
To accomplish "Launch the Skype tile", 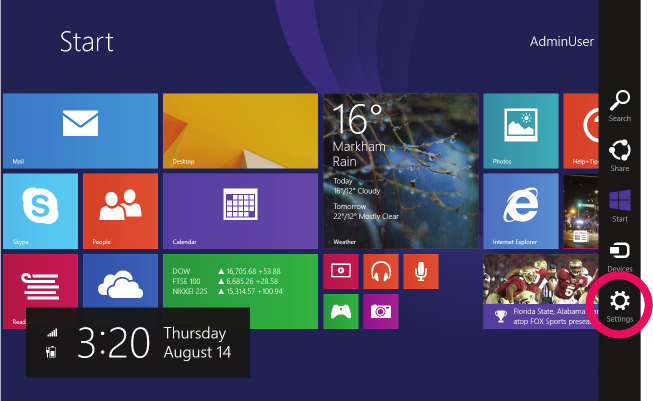I will click(x=40, y=211).
